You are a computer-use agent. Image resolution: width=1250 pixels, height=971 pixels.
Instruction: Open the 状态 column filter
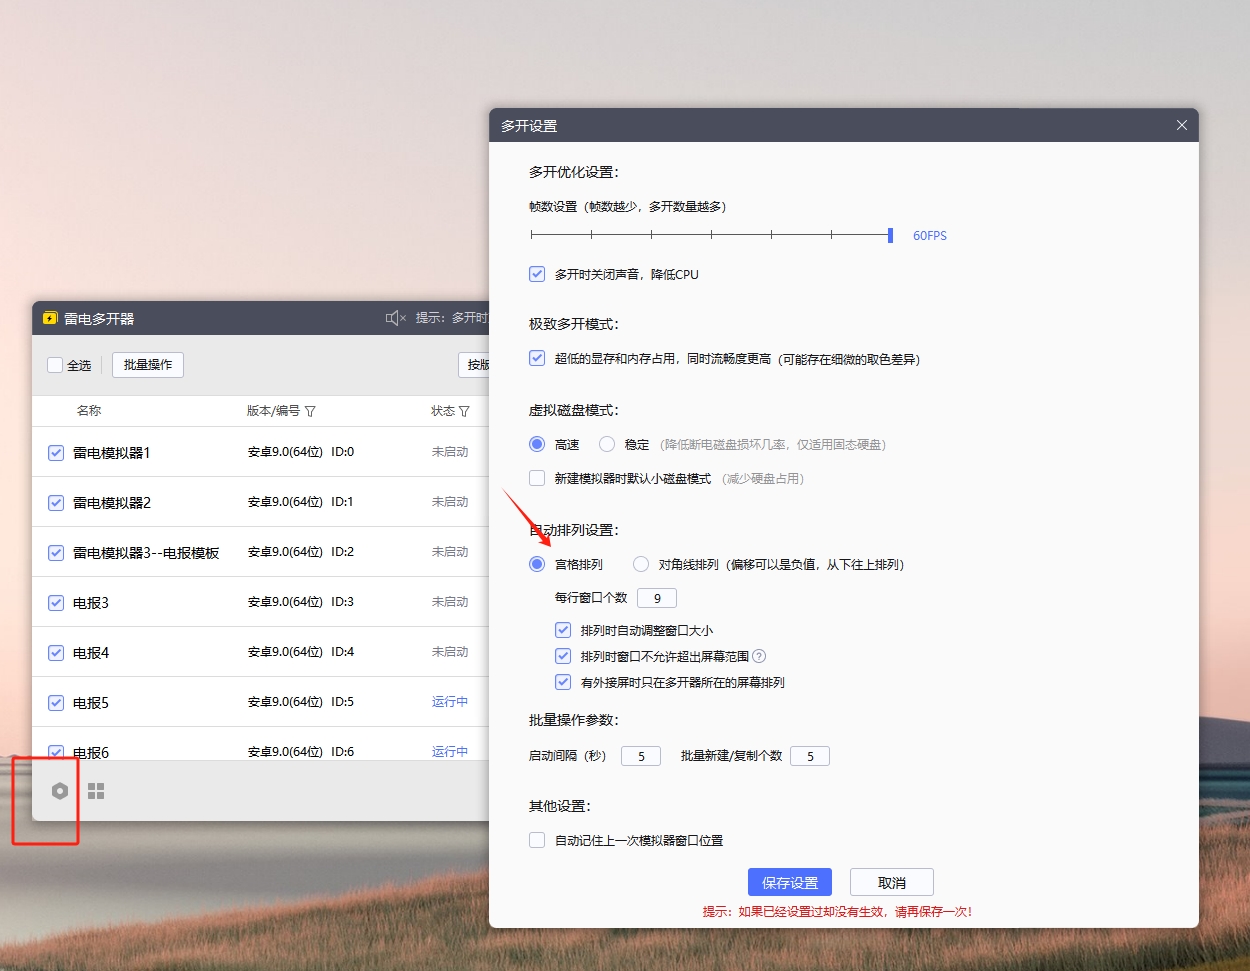(464, 411)
